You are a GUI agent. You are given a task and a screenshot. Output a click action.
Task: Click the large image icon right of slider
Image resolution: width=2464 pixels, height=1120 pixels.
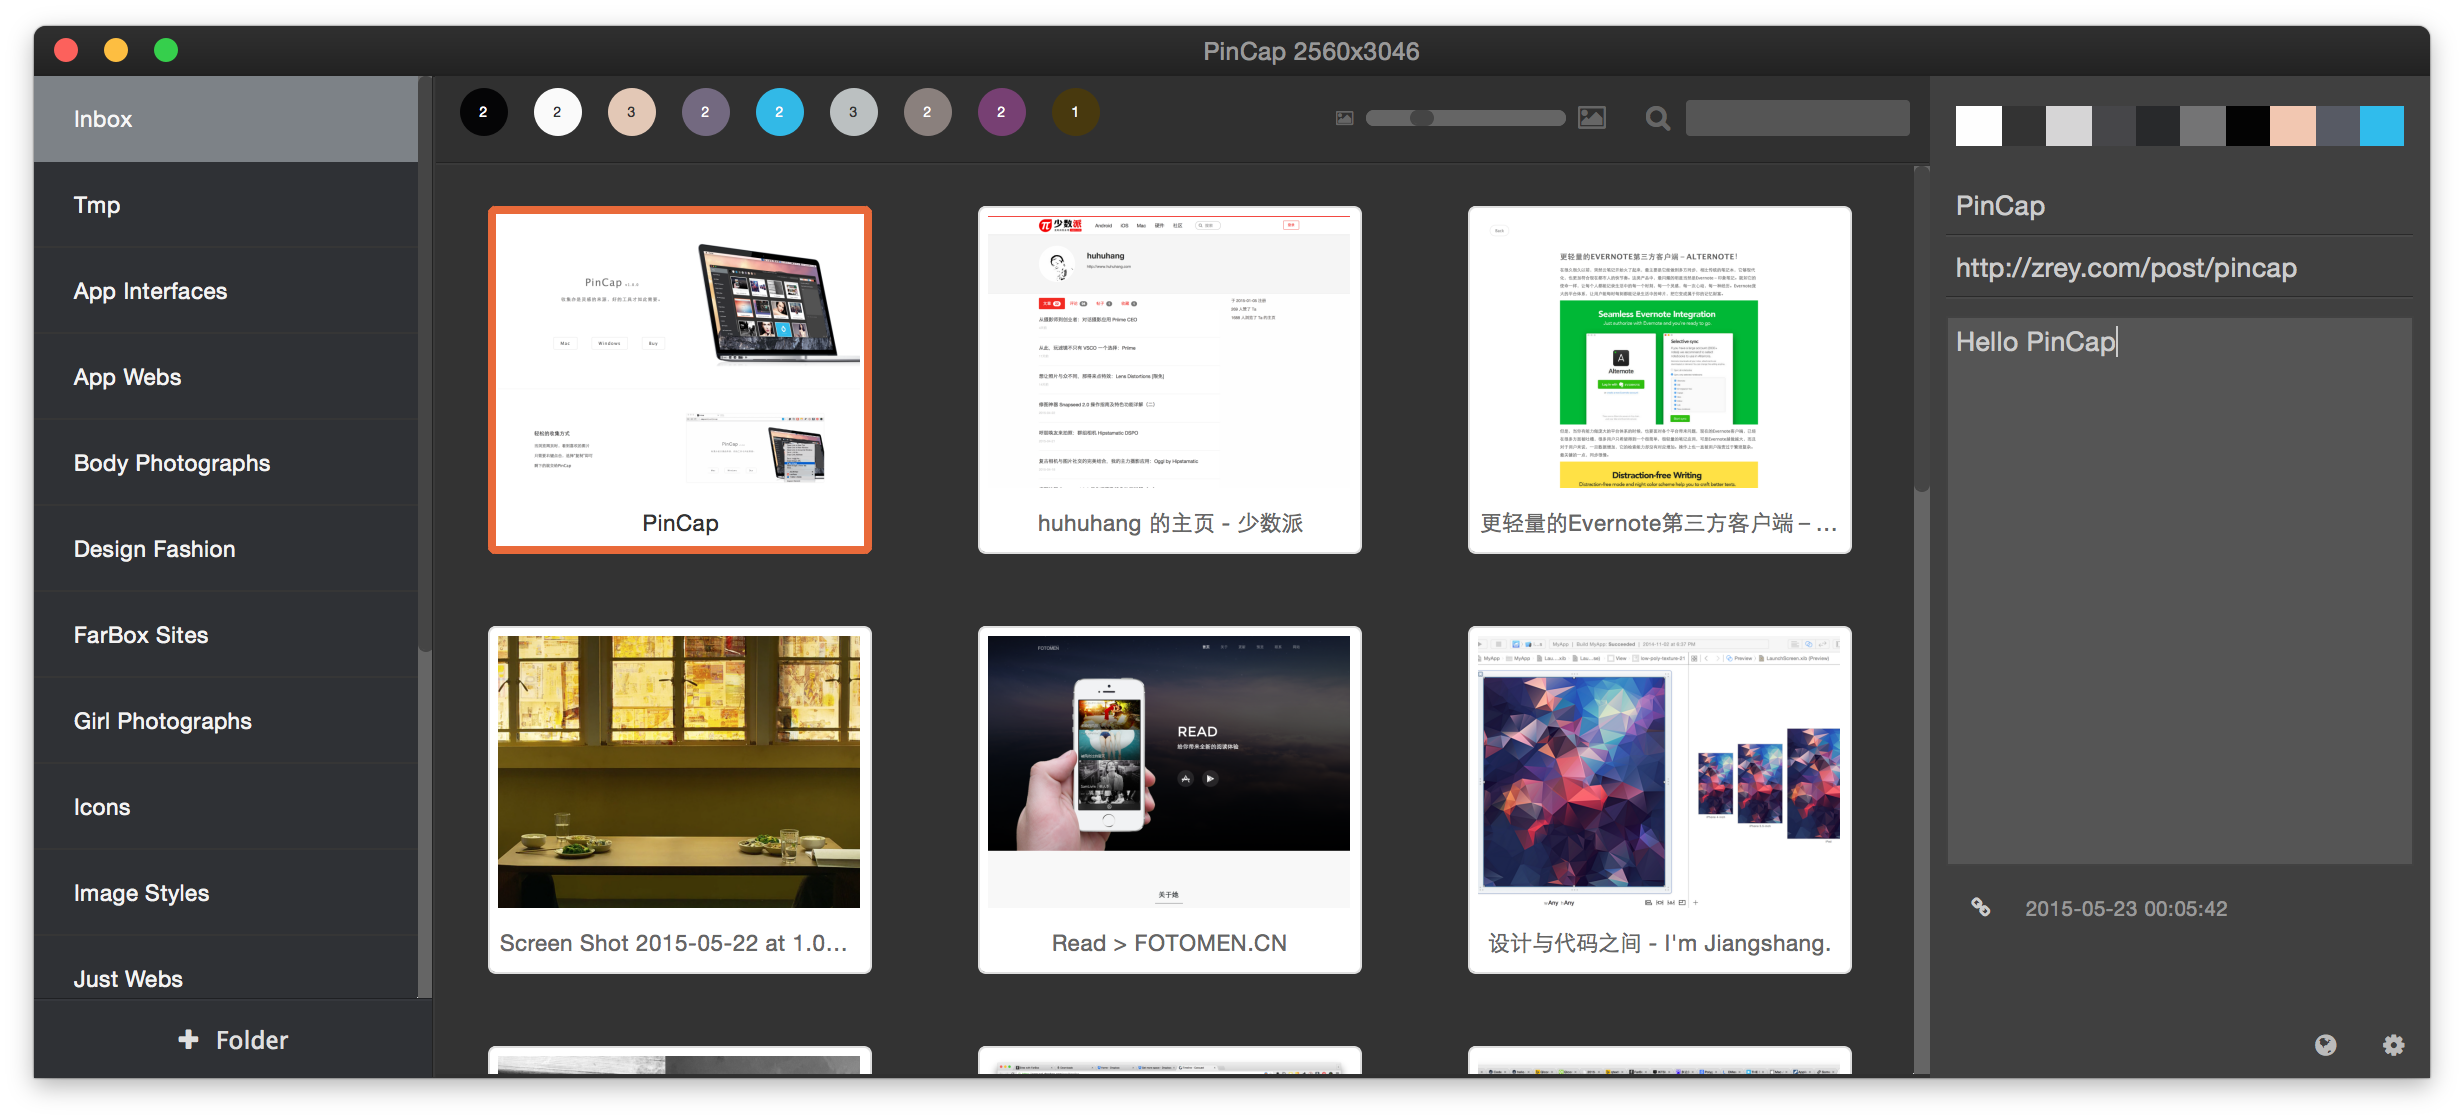pyautogui.click(x=1591, y=118)
